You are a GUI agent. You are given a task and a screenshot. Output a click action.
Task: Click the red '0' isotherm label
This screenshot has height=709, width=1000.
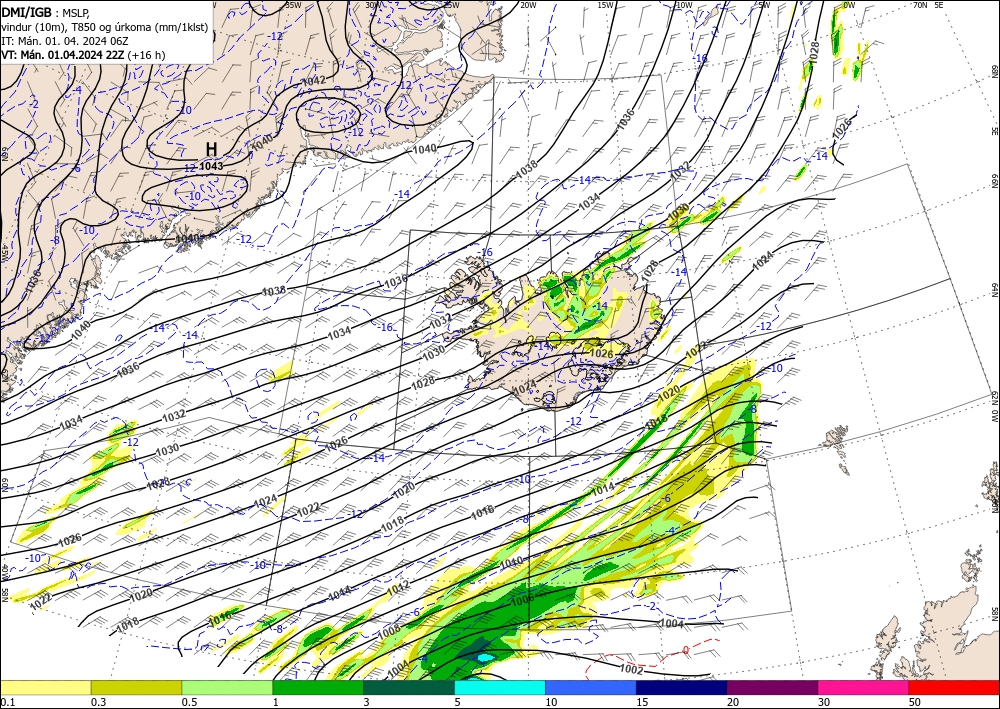[x=686, y=650]
